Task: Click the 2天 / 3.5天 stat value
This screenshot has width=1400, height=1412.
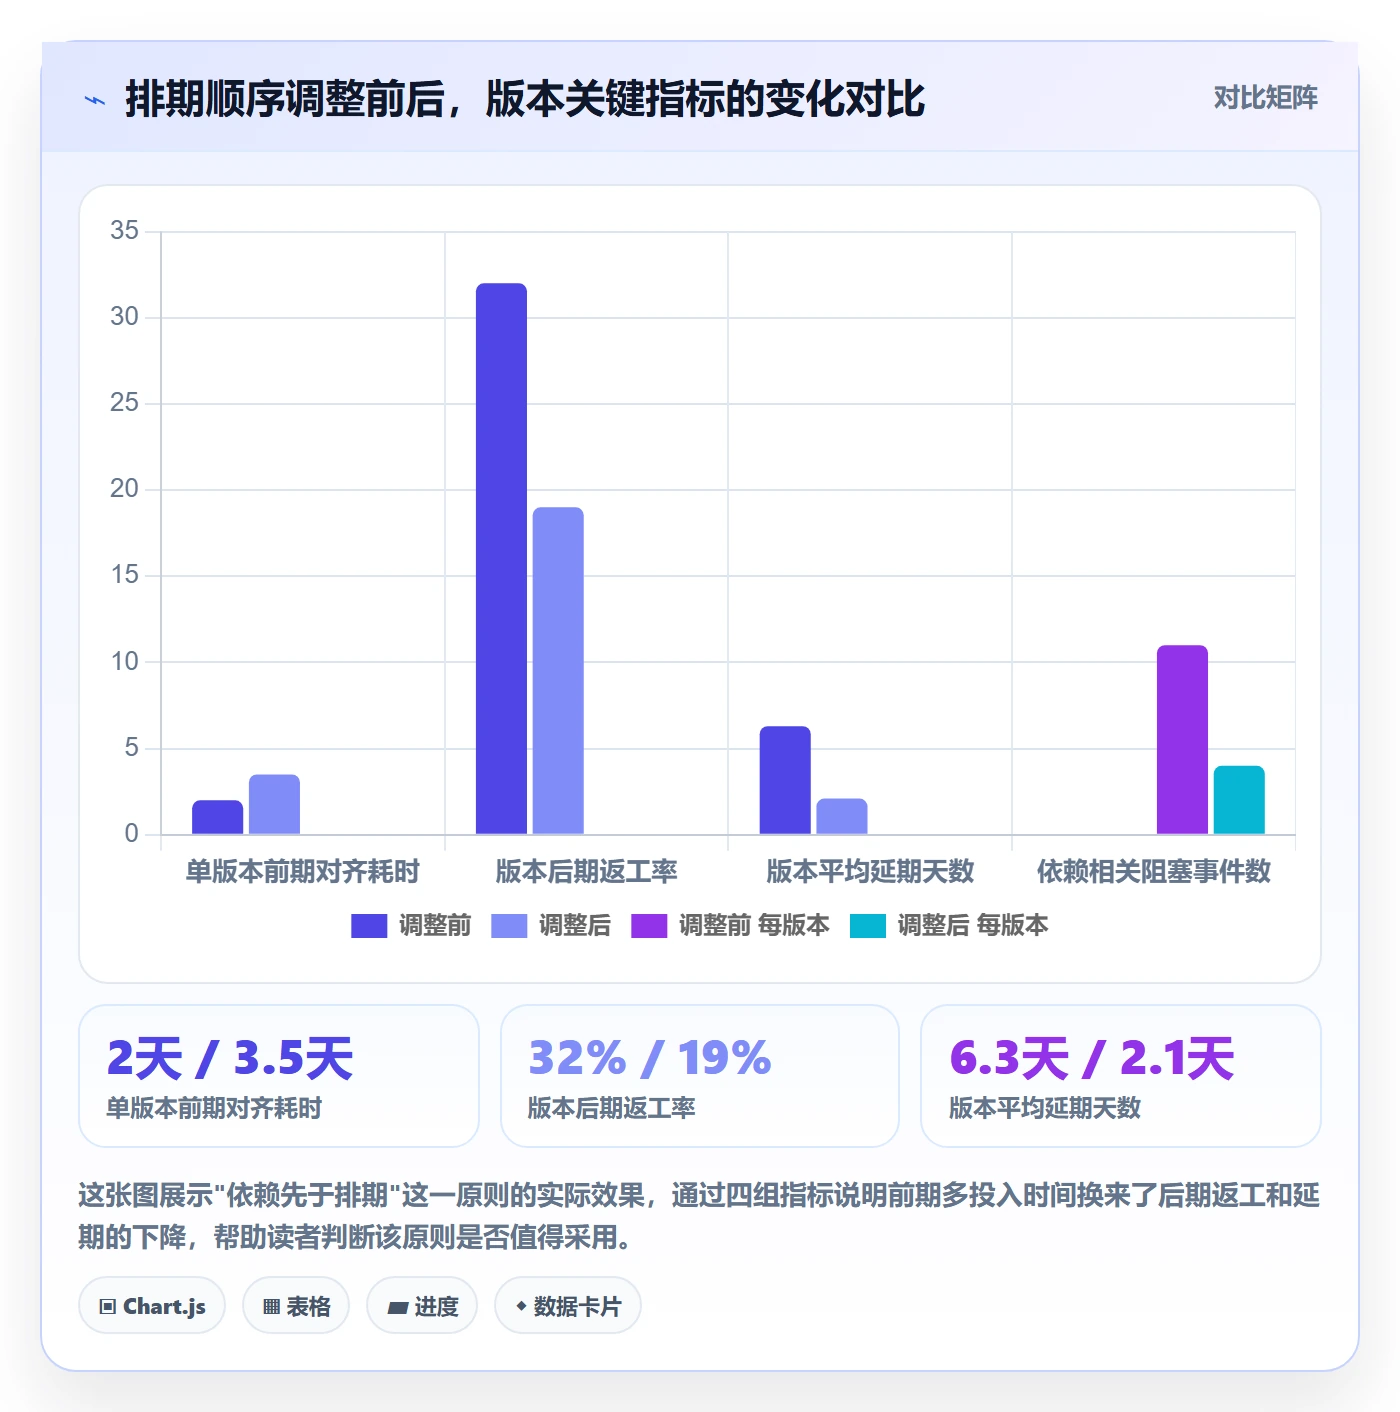Action: click(230, 1058)
